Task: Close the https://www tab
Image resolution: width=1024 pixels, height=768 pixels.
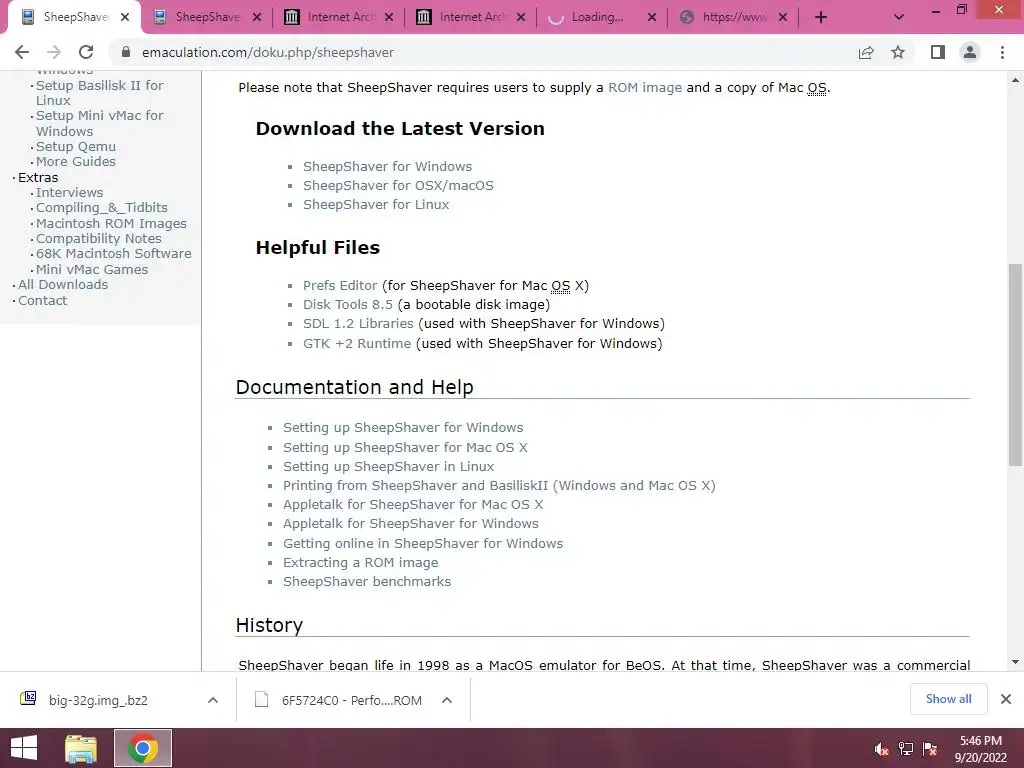Action: (x=783, y=18)
